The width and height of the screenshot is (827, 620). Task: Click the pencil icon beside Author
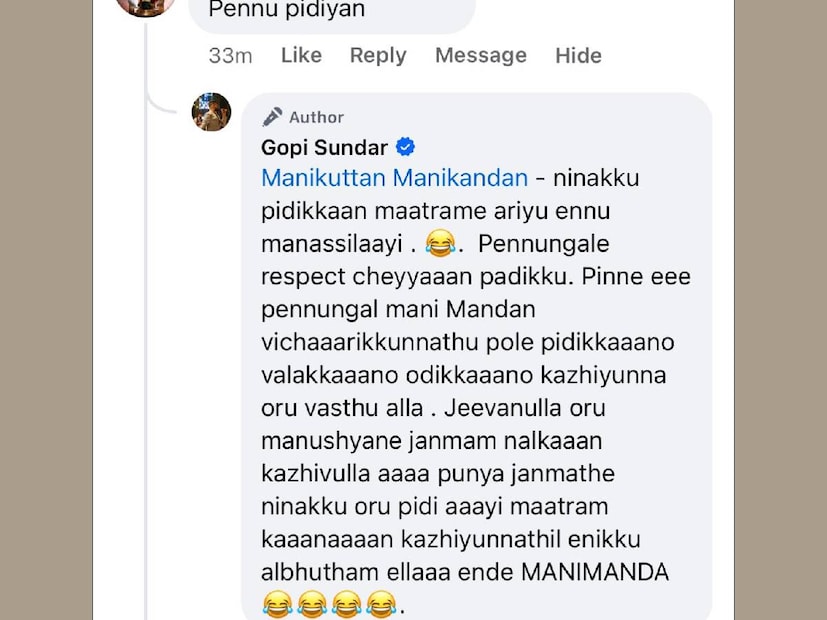pos(272,117)
